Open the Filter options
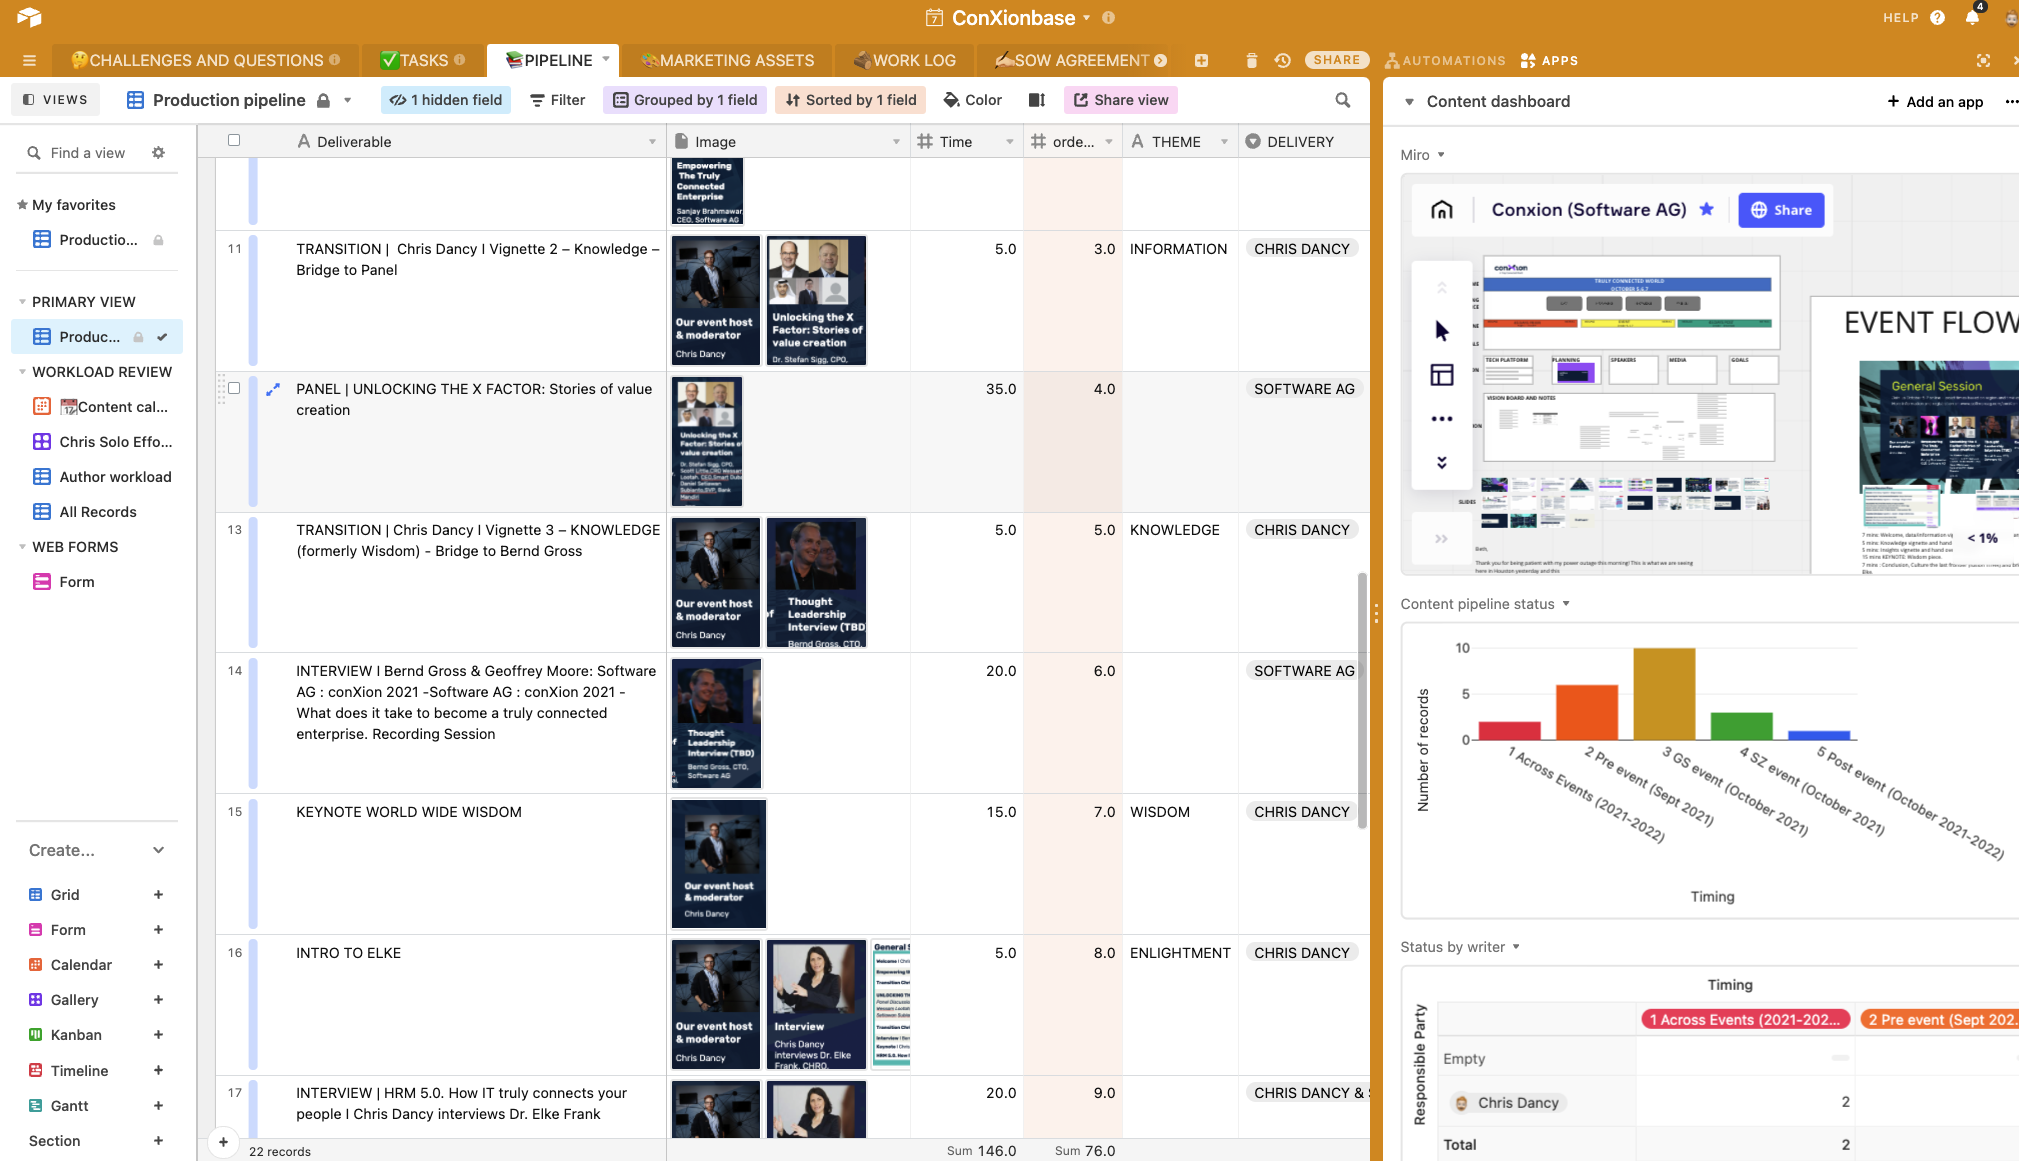This screenshot has height=1161, width=2019. point(557,100)
